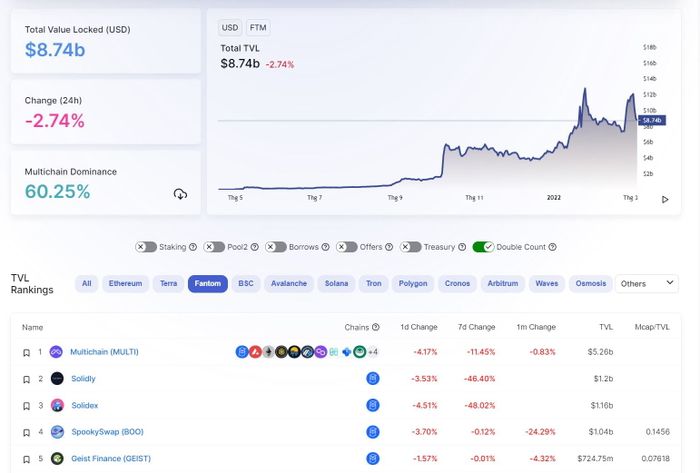Select the Terra chain tab
Image resolution: width=700 pixels, height=473 pixels.
(x=168, y=284)
